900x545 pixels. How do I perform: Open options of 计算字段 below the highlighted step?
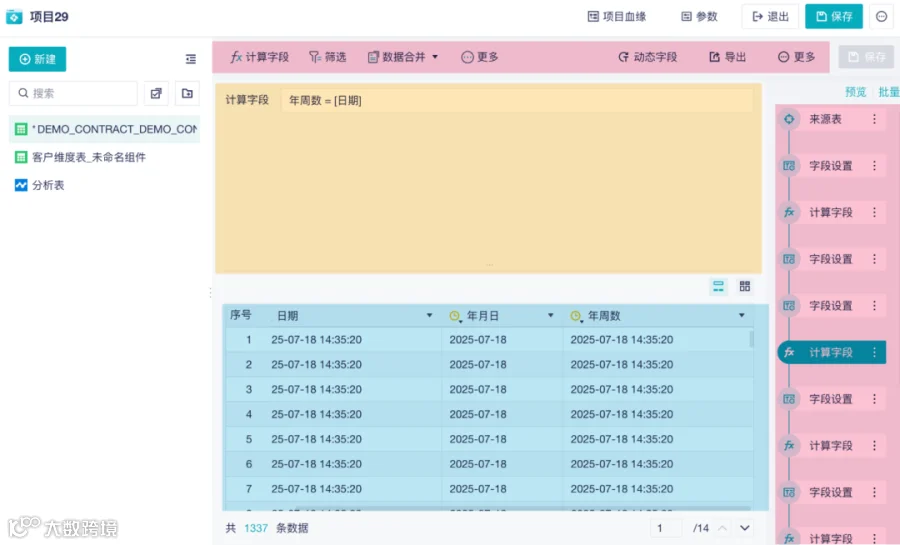[x=874, y=445]
